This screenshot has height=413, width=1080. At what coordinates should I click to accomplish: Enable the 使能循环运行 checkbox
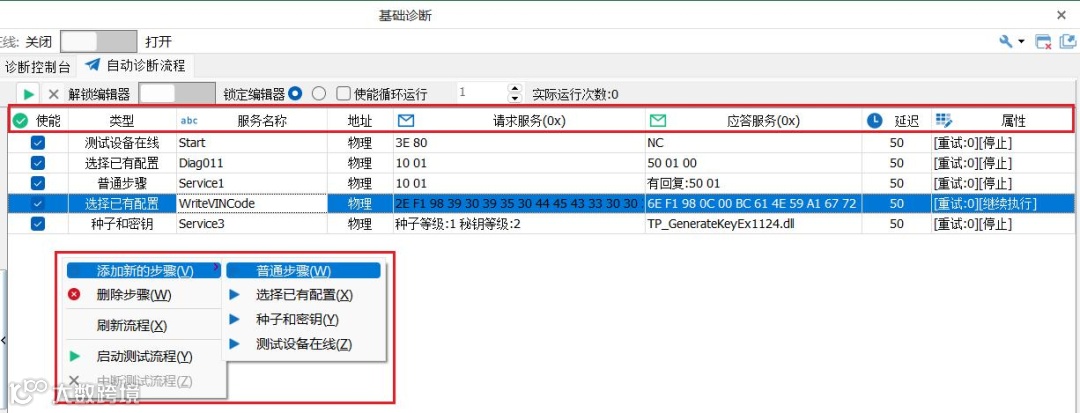click(343, 94)
